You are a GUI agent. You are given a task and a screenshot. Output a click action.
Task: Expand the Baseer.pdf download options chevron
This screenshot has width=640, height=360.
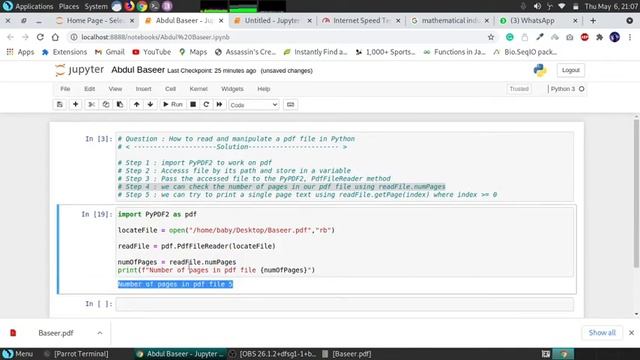click(100, 333)
